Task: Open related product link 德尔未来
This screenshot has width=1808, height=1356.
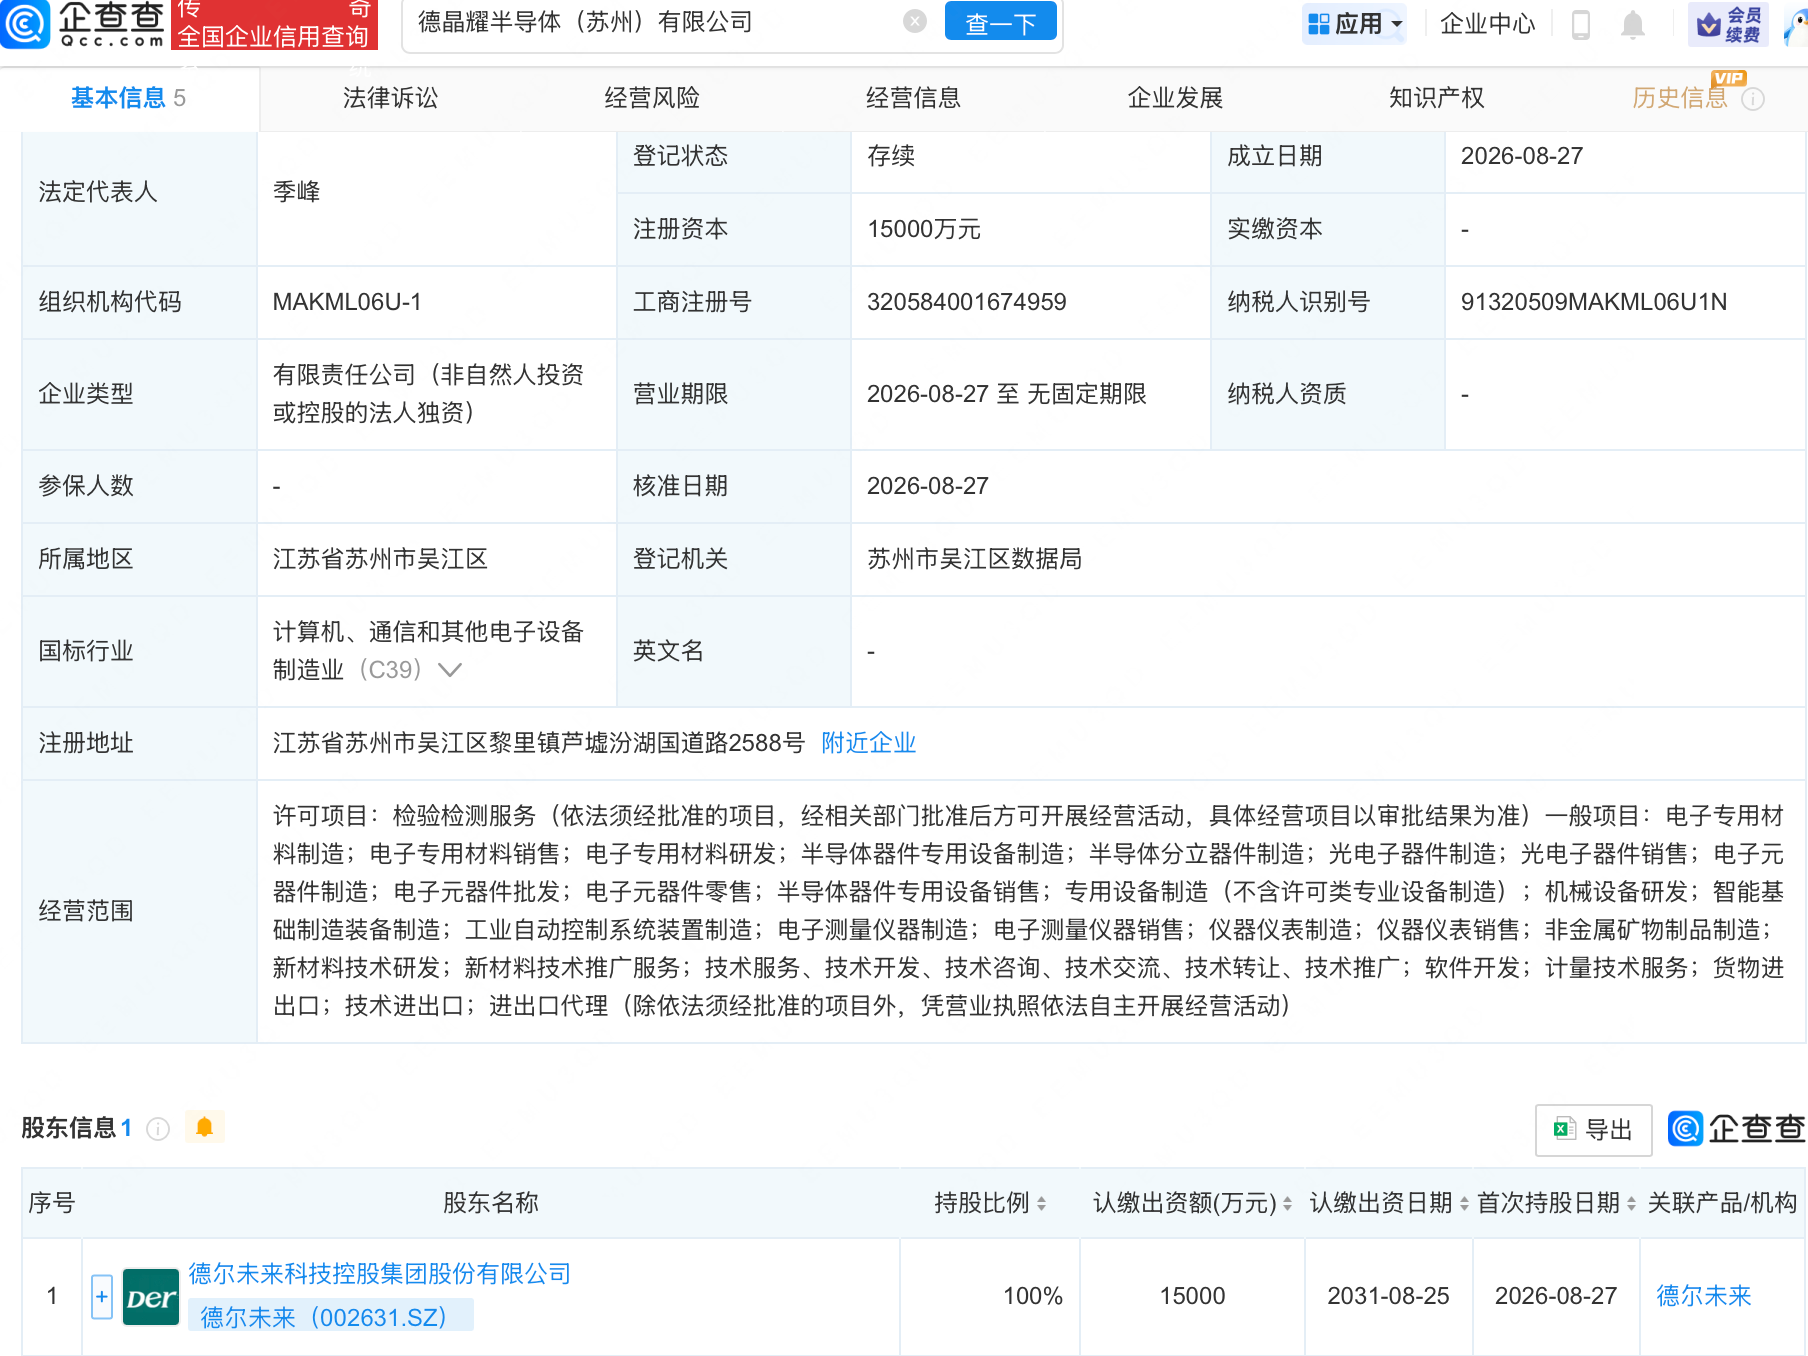Action: coord(1704,1296)
